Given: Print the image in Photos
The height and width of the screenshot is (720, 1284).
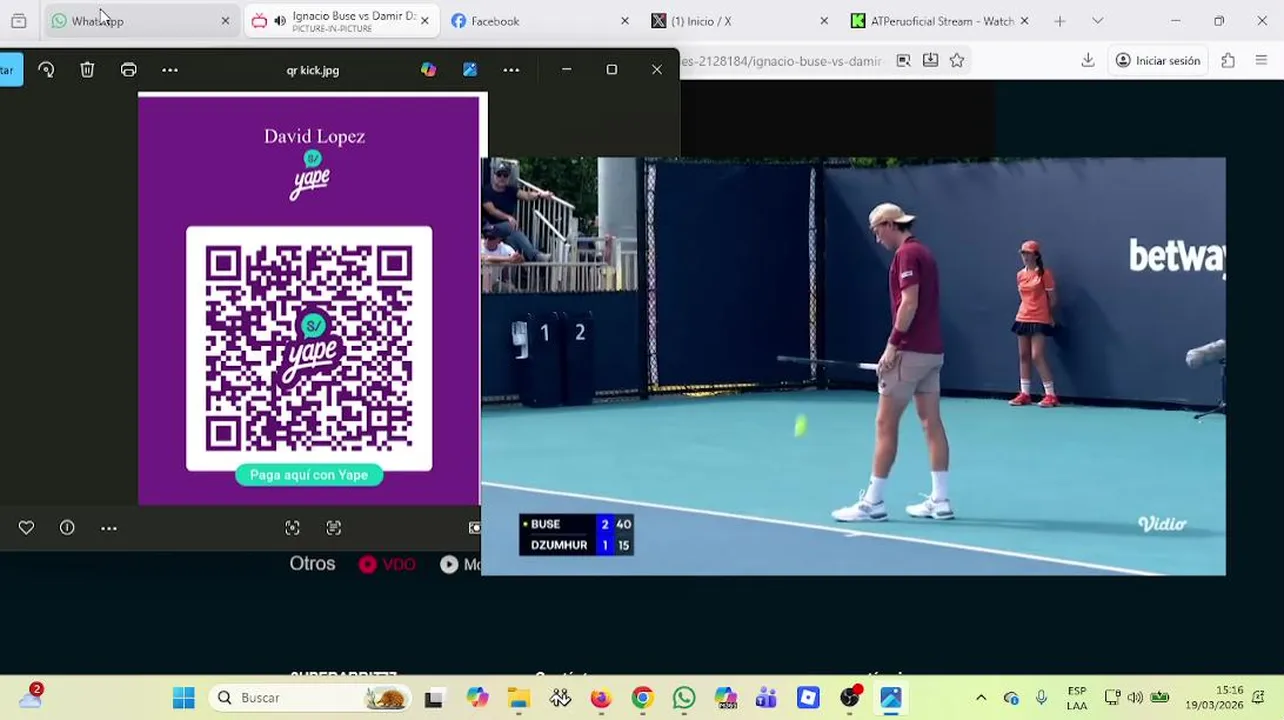Looking at the screenshot, I should coord(129,70).
